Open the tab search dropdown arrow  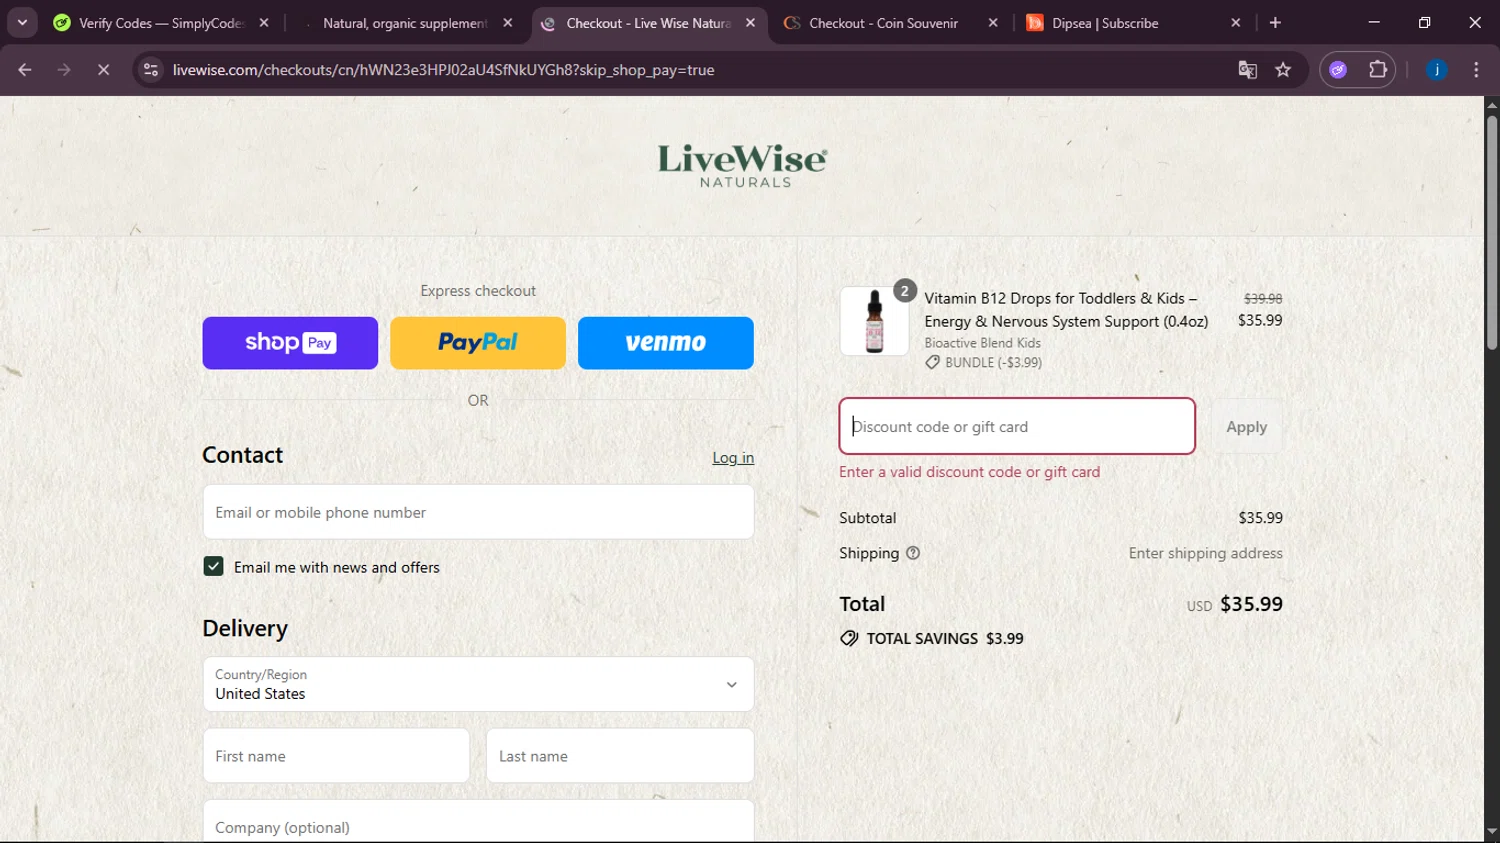click(x=22, y=22)
